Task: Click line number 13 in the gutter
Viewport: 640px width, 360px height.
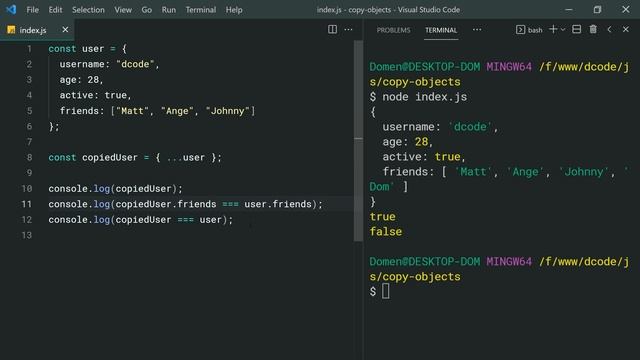Action: 27,235
